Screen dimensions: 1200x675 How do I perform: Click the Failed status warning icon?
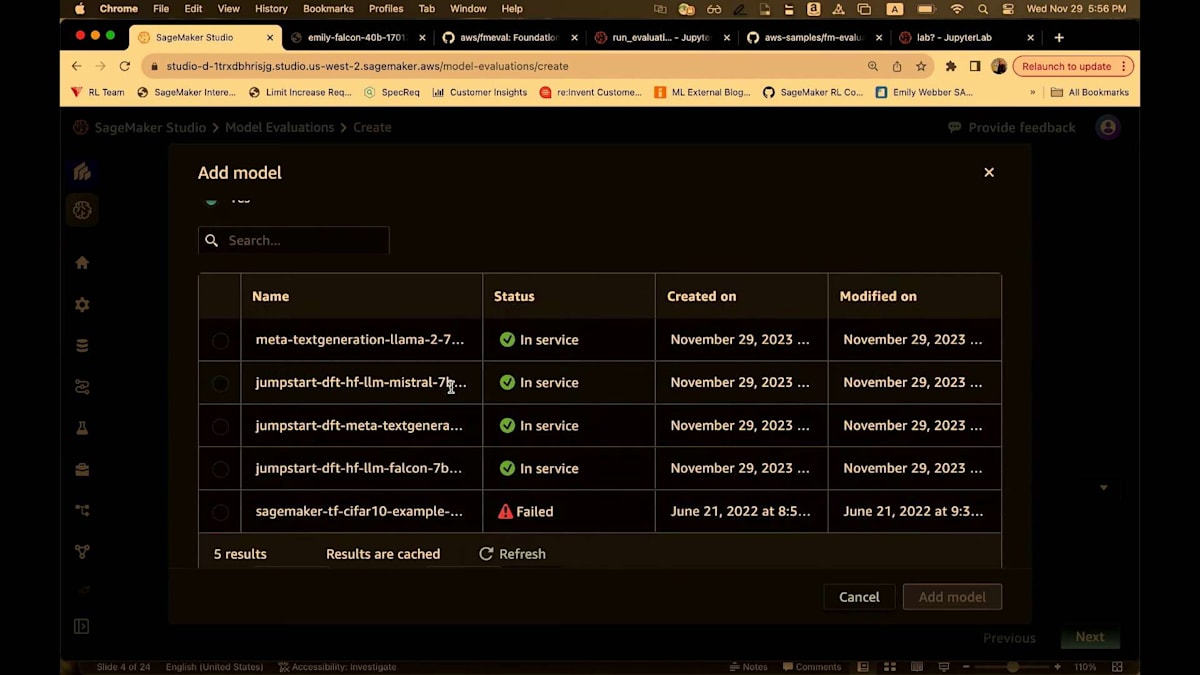tap(506, 511)
